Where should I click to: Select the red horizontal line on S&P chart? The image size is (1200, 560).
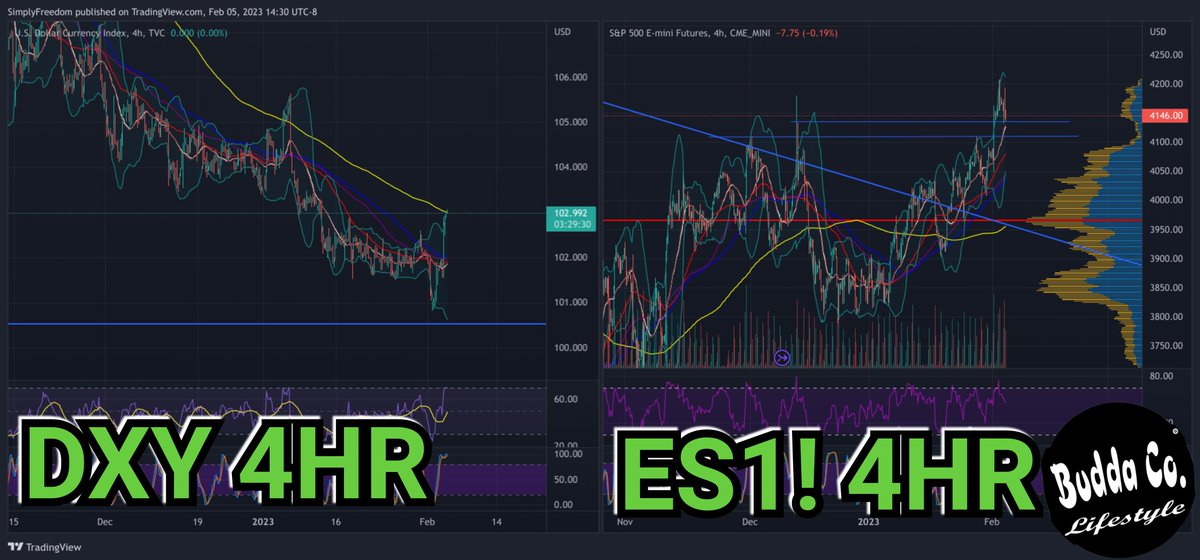870,219
